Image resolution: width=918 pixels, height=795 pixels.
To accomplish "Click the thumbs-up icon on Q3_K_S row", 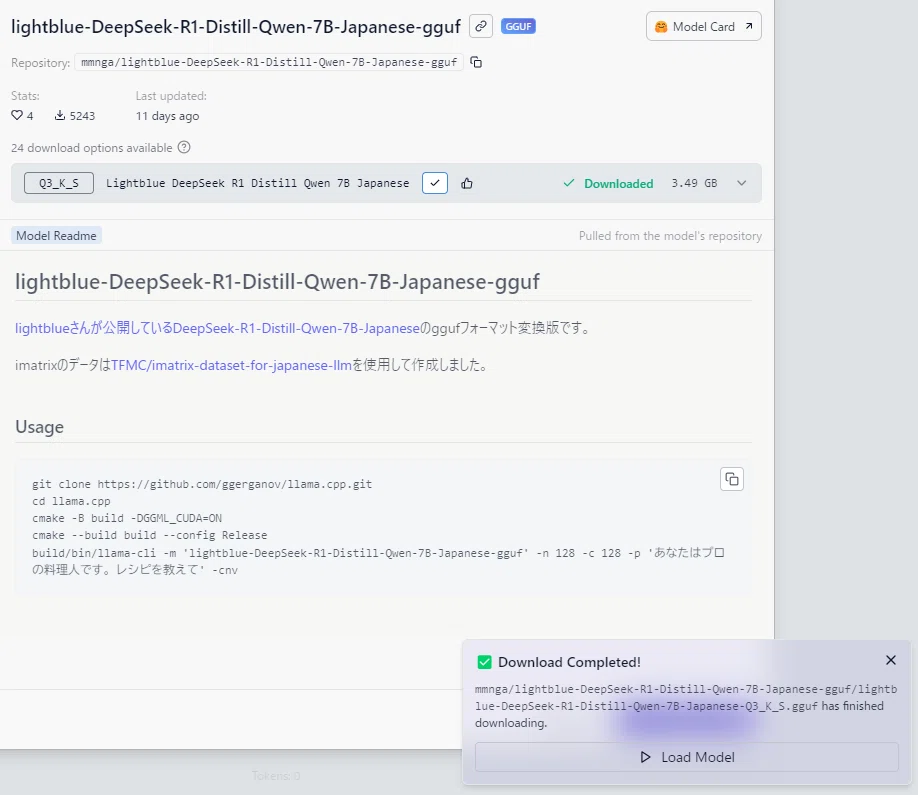I will [x=467, y=183].
